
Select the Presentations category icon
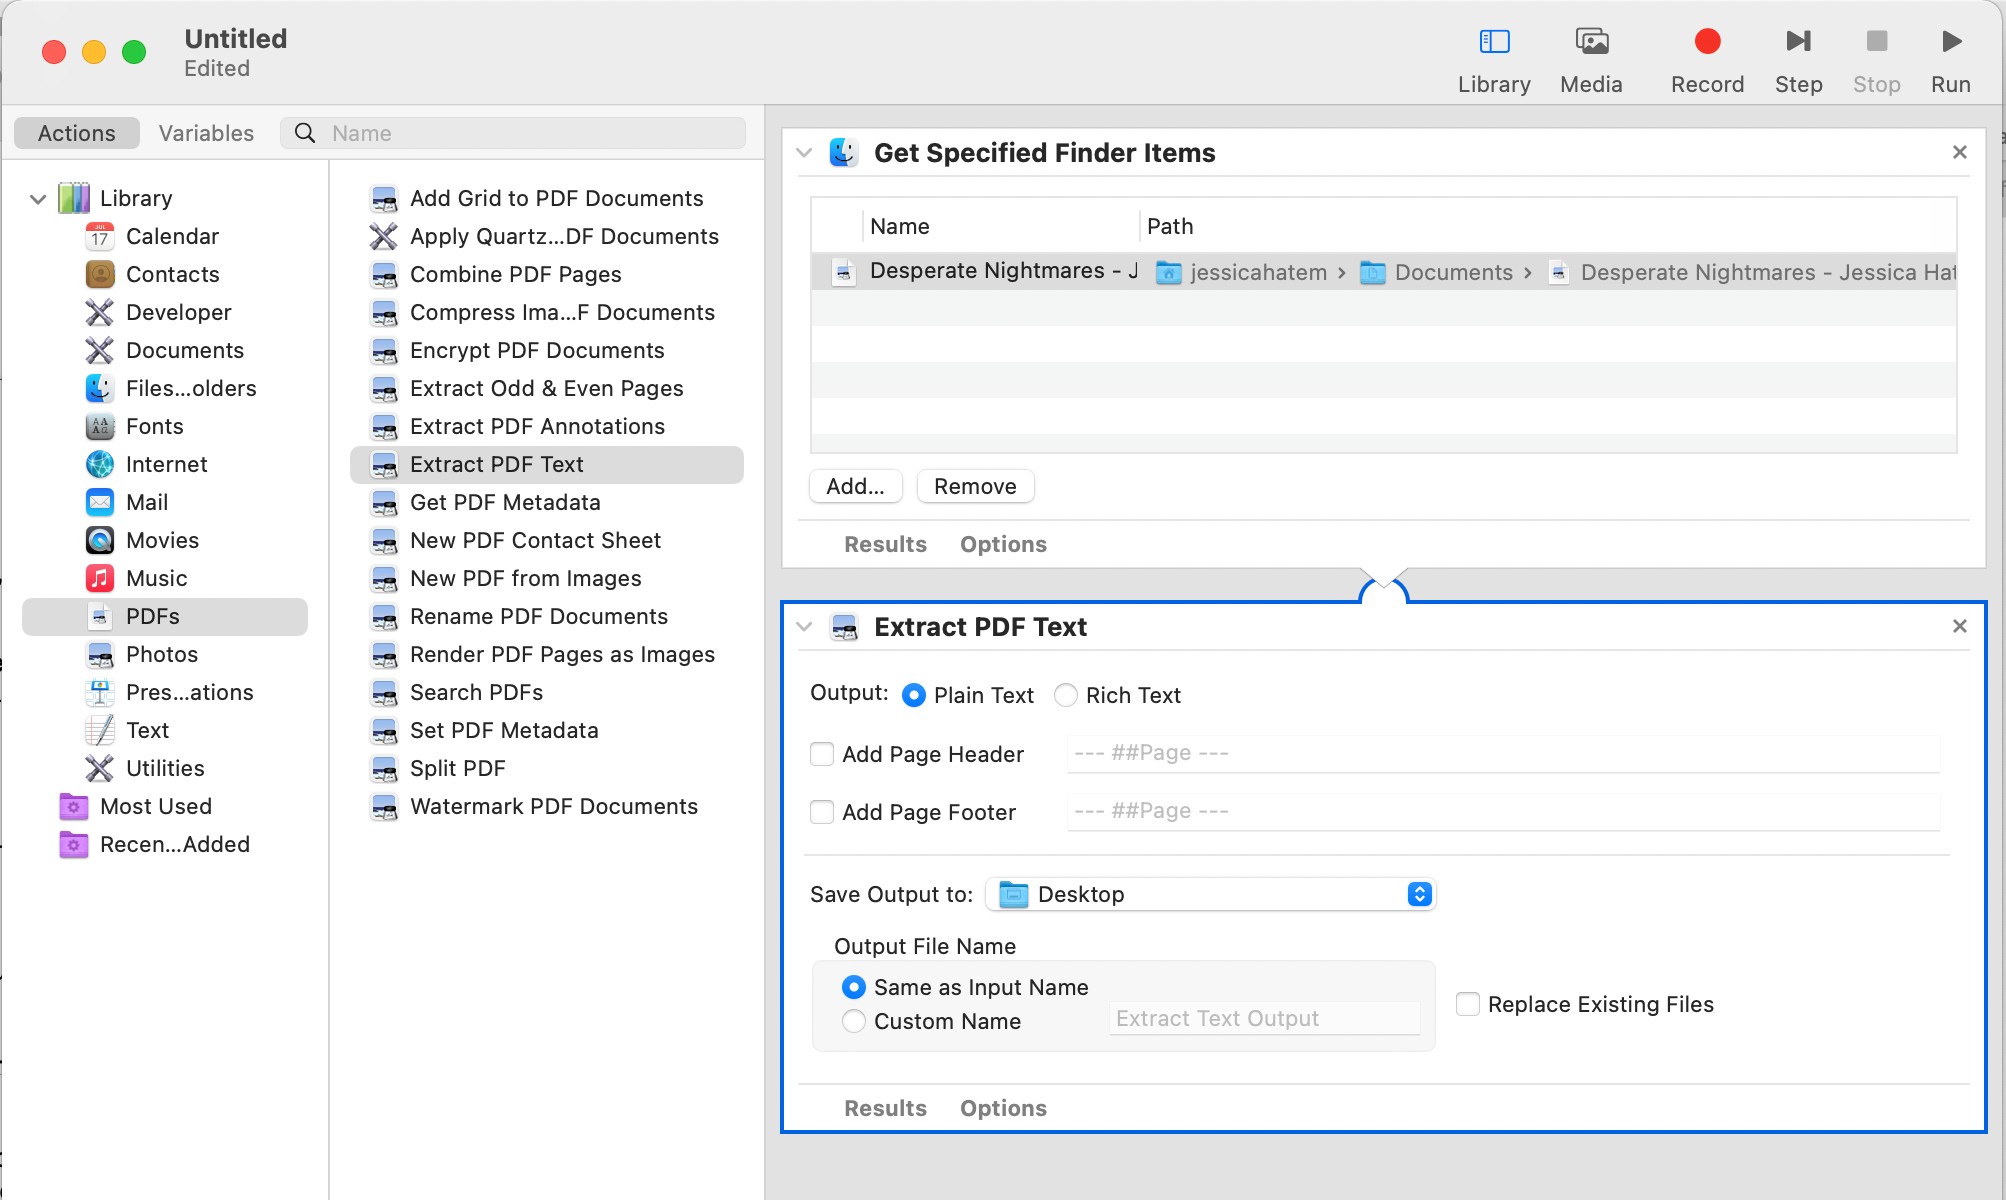100,693
